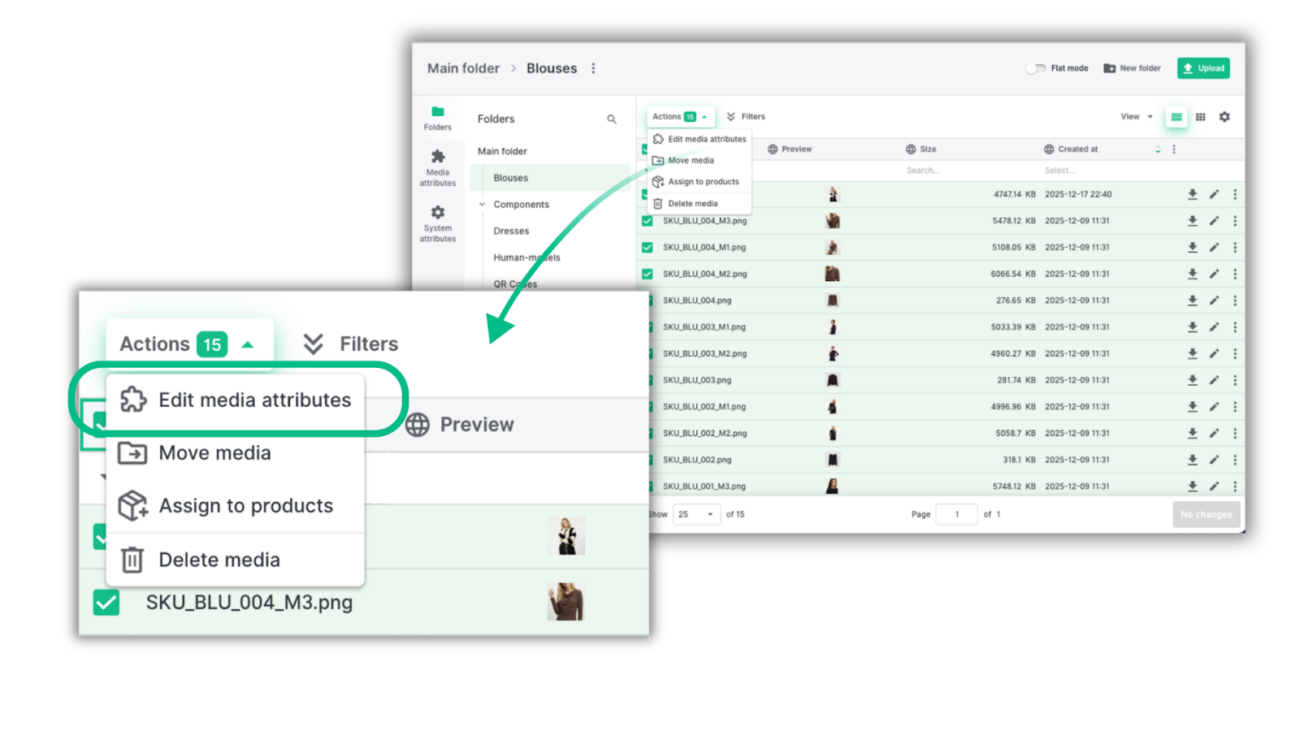1300x731 pixels.
Task: Select list view icon
Action: 1176,117
